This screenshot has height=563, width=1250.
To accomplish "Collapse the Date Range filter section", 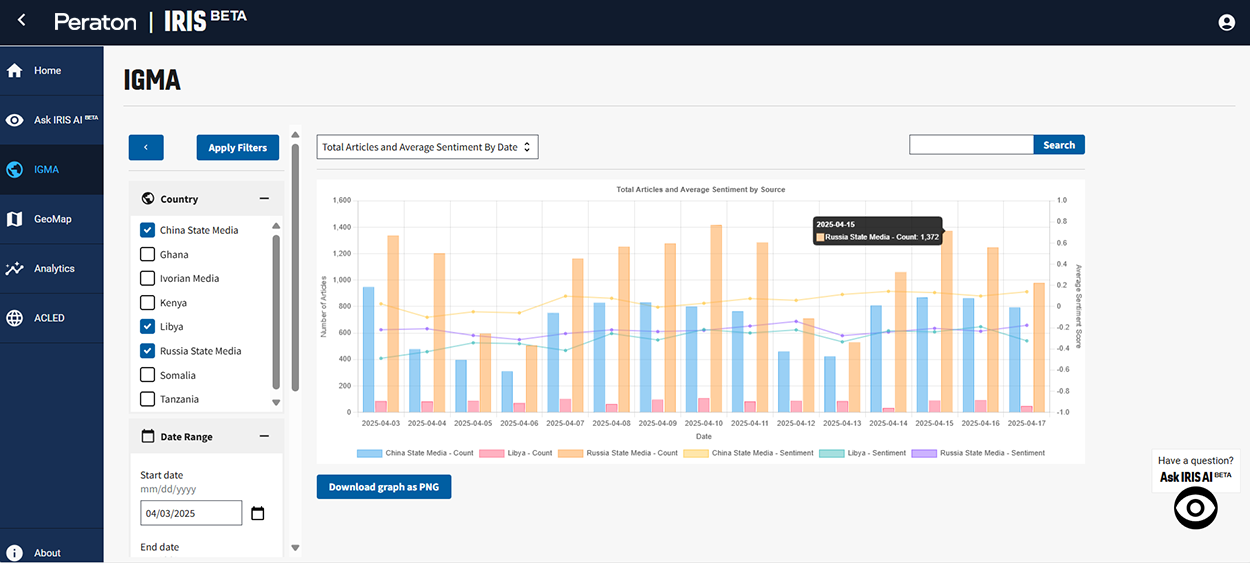I will (264, 437).
